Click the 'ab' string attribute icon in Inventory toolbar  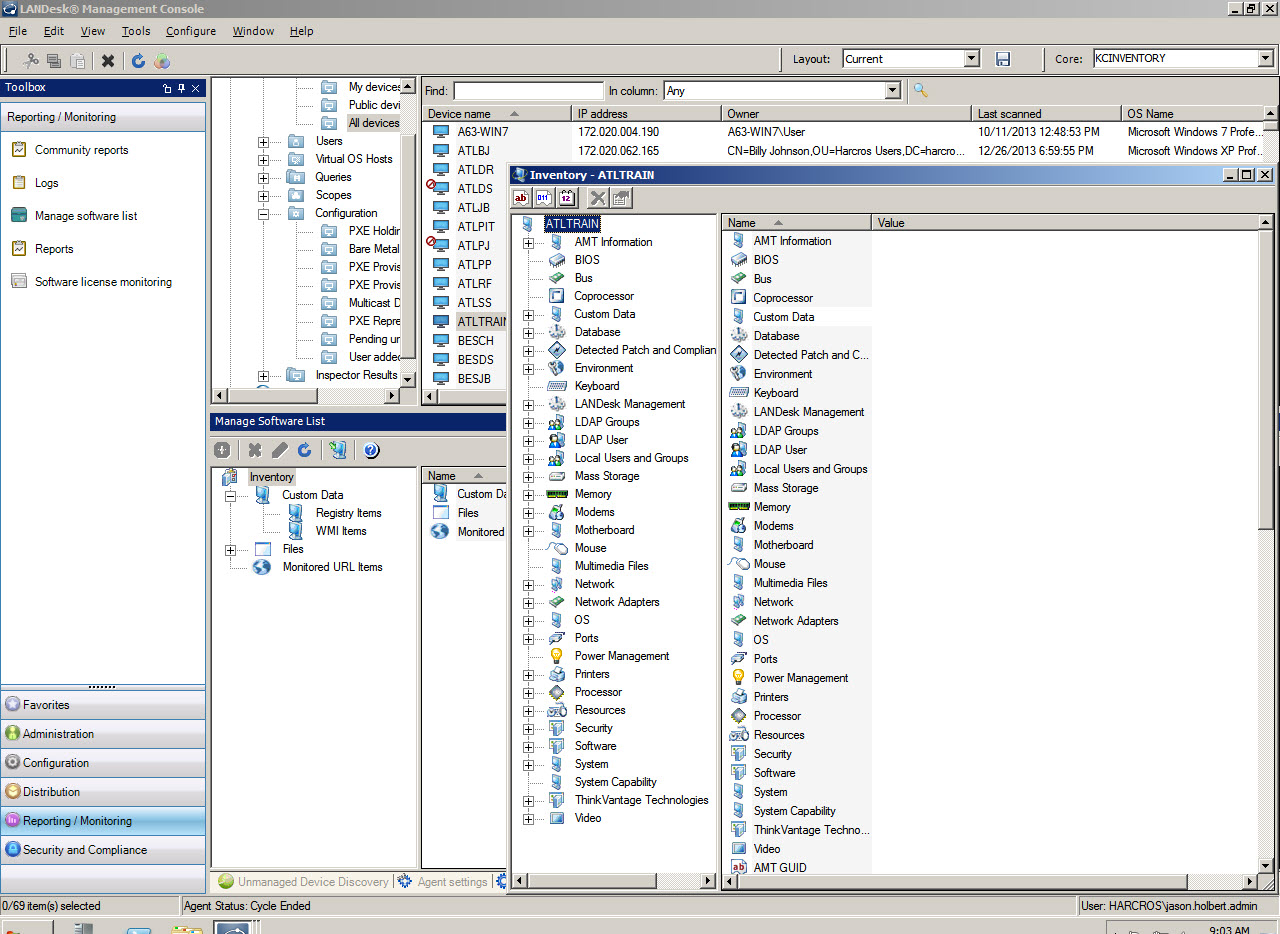(x=519, y=197)
